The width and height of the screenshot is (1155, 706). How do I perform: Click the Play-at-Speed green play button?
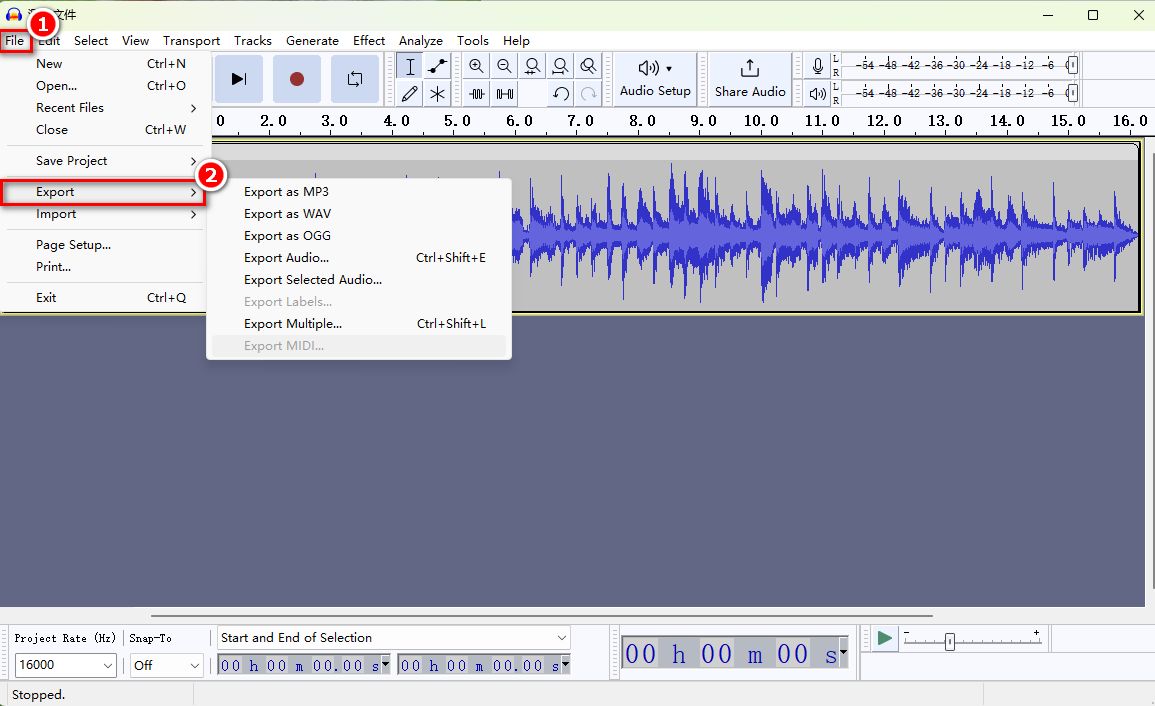[x=885, y=638]
